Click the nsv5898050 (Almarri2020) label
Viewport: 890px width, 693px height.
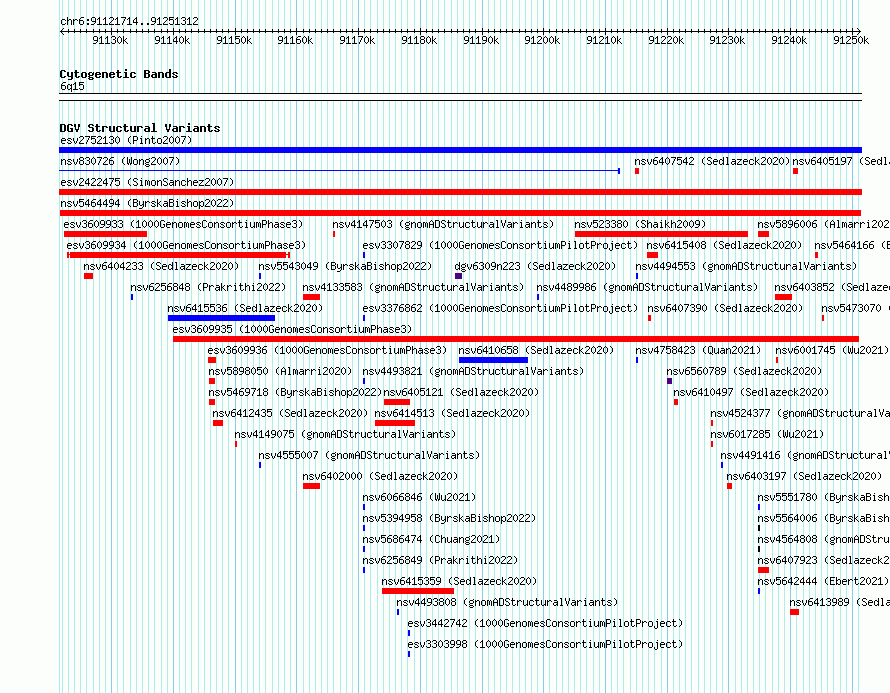pos(280,371)
